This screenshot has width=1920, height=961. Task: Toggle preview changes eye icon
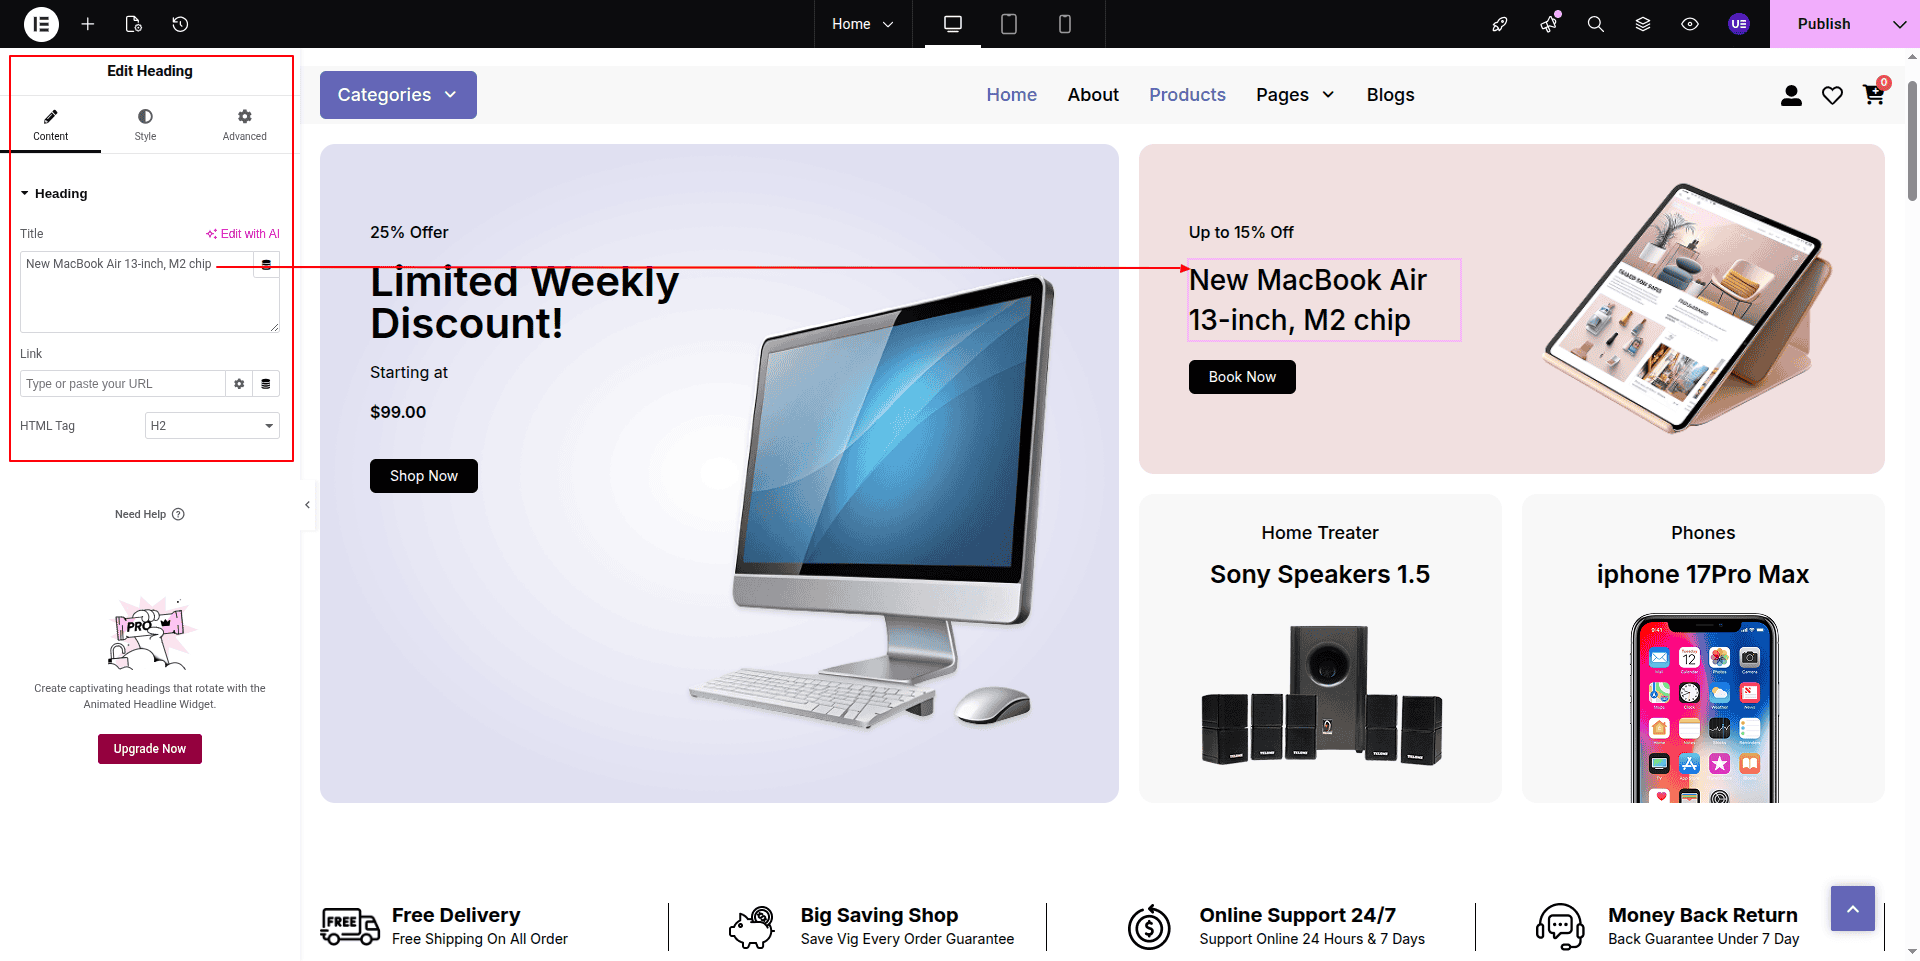pyautogui.click(x=1690, y=24)
